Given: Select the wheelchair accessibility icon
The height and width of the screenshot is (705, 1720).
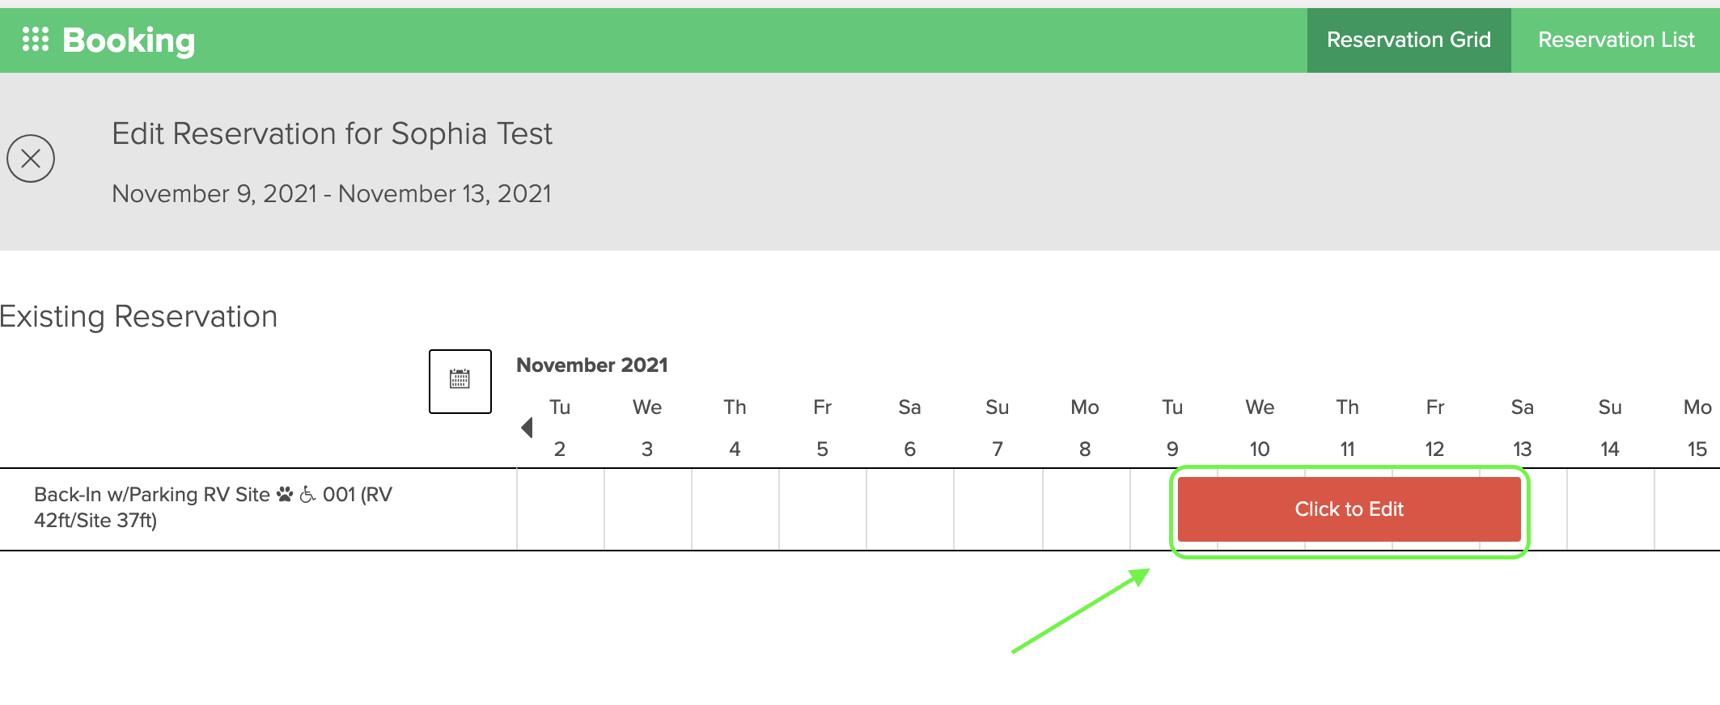Looking at the screenshot, I should click(x=308, y=494).
